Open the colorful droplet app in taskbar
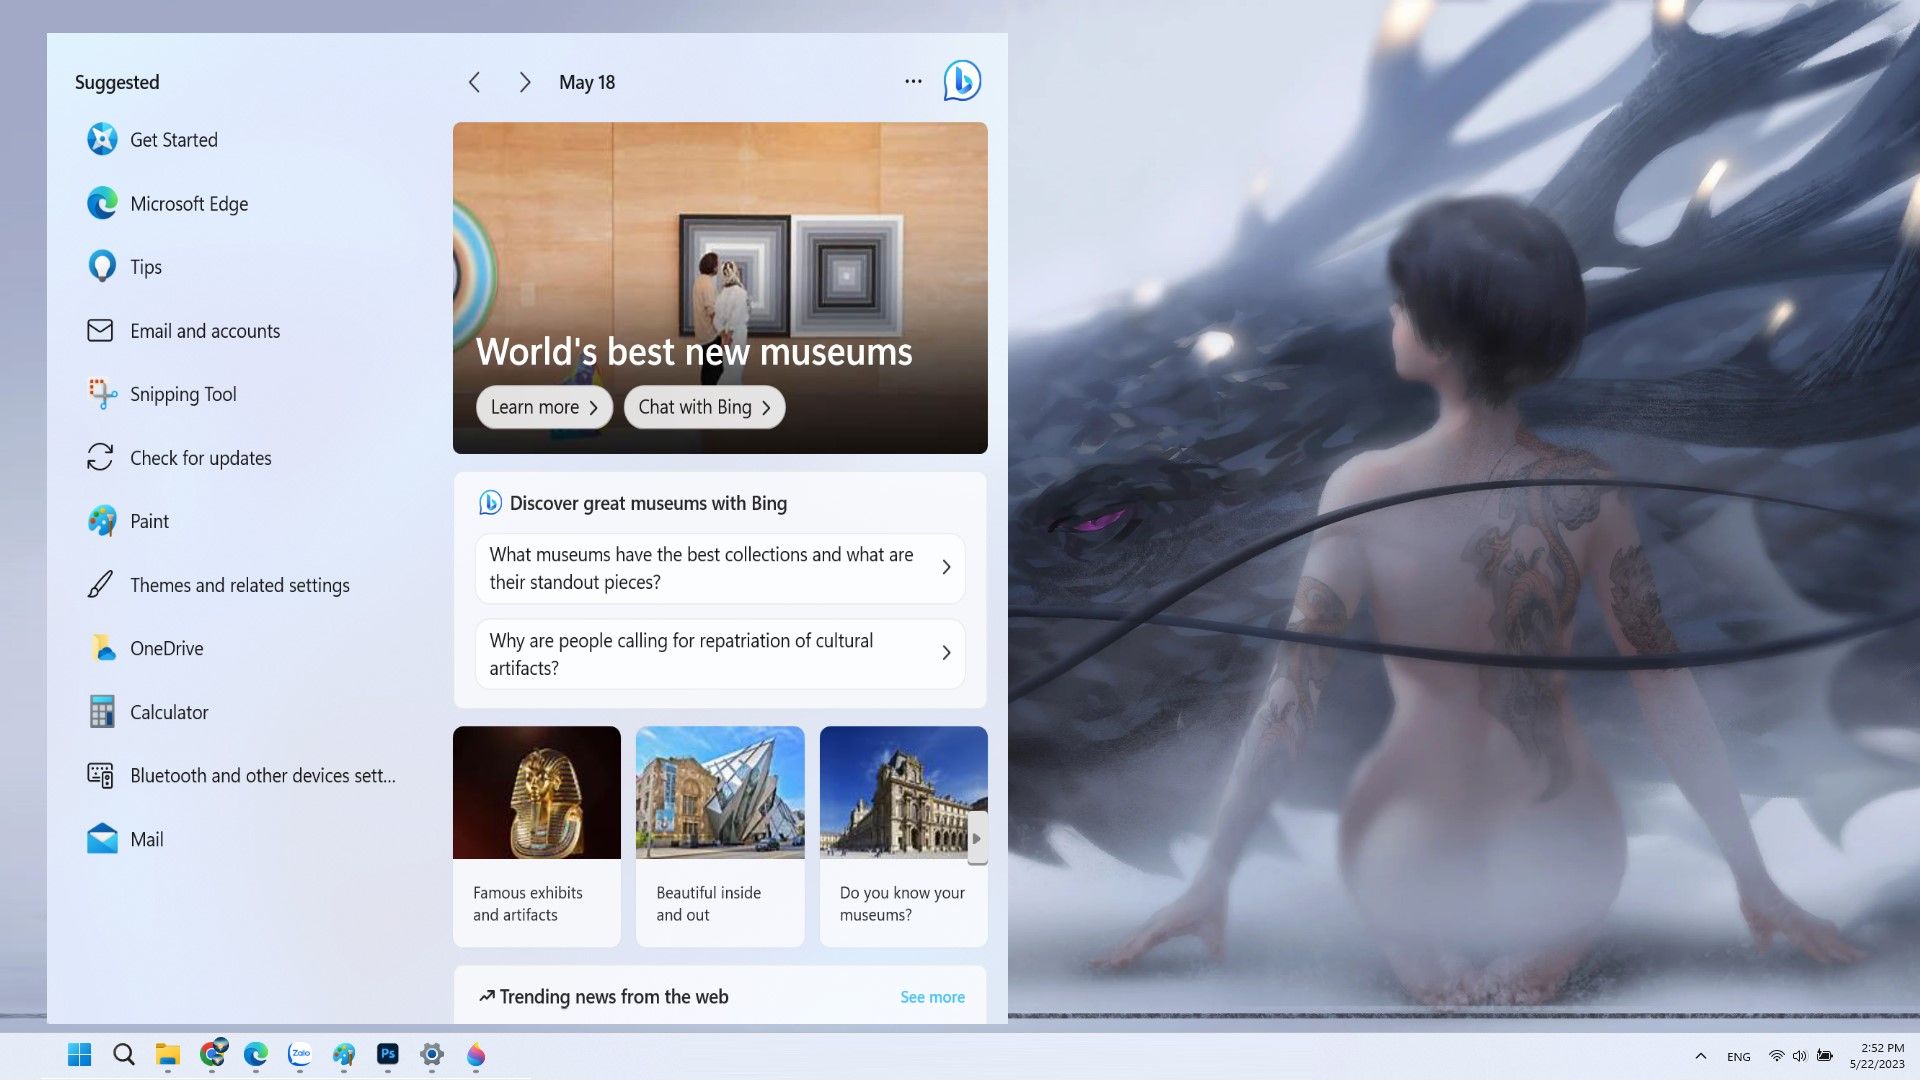1920x1081 pixels. tap(476, 1055)
